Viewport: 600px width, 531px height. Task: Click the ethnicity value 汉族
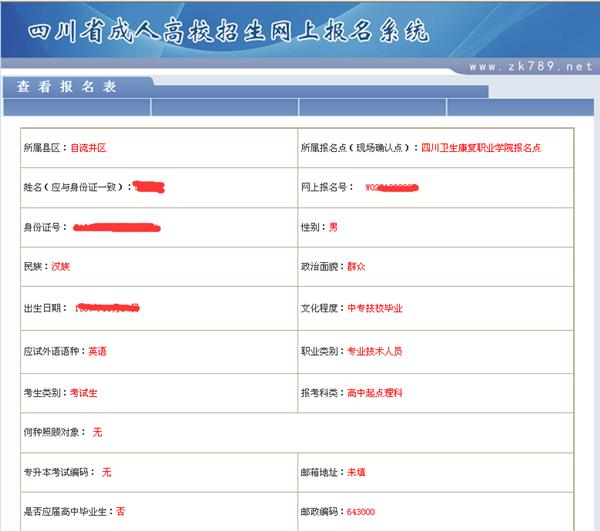[61, 267]
